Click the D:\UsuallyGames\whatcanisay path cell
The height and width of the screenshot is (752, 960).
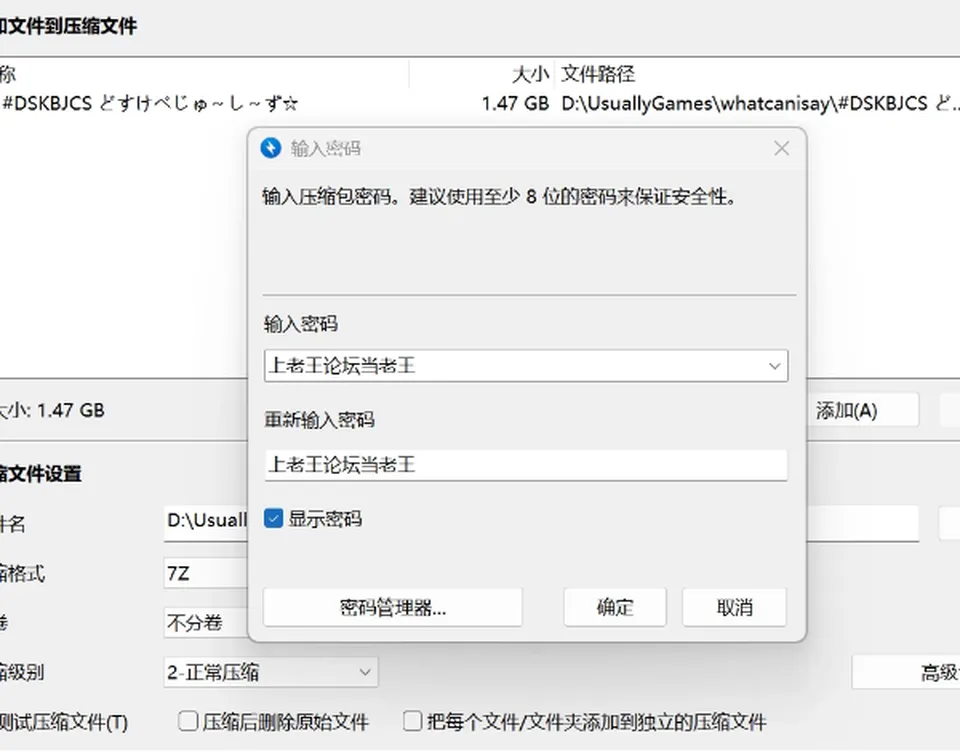760,103
